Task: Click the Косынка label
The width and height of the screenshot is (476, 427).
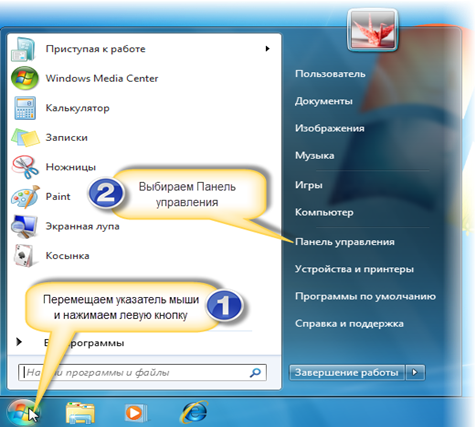Action: click(x=68, y=256)
